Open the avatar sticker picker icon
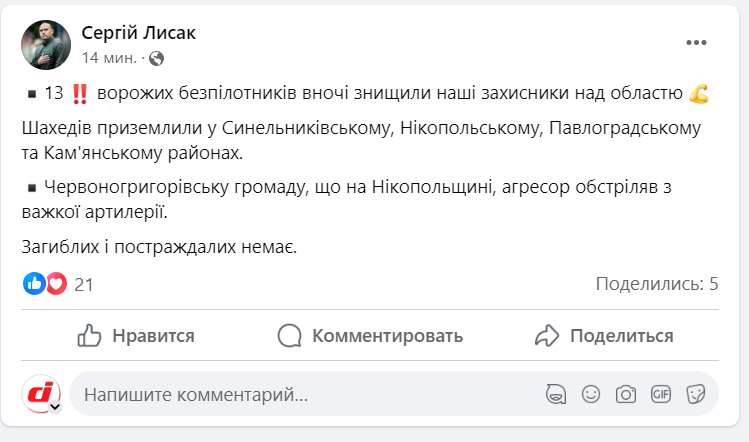The image size is (749, 442). [x=556, y=394]
